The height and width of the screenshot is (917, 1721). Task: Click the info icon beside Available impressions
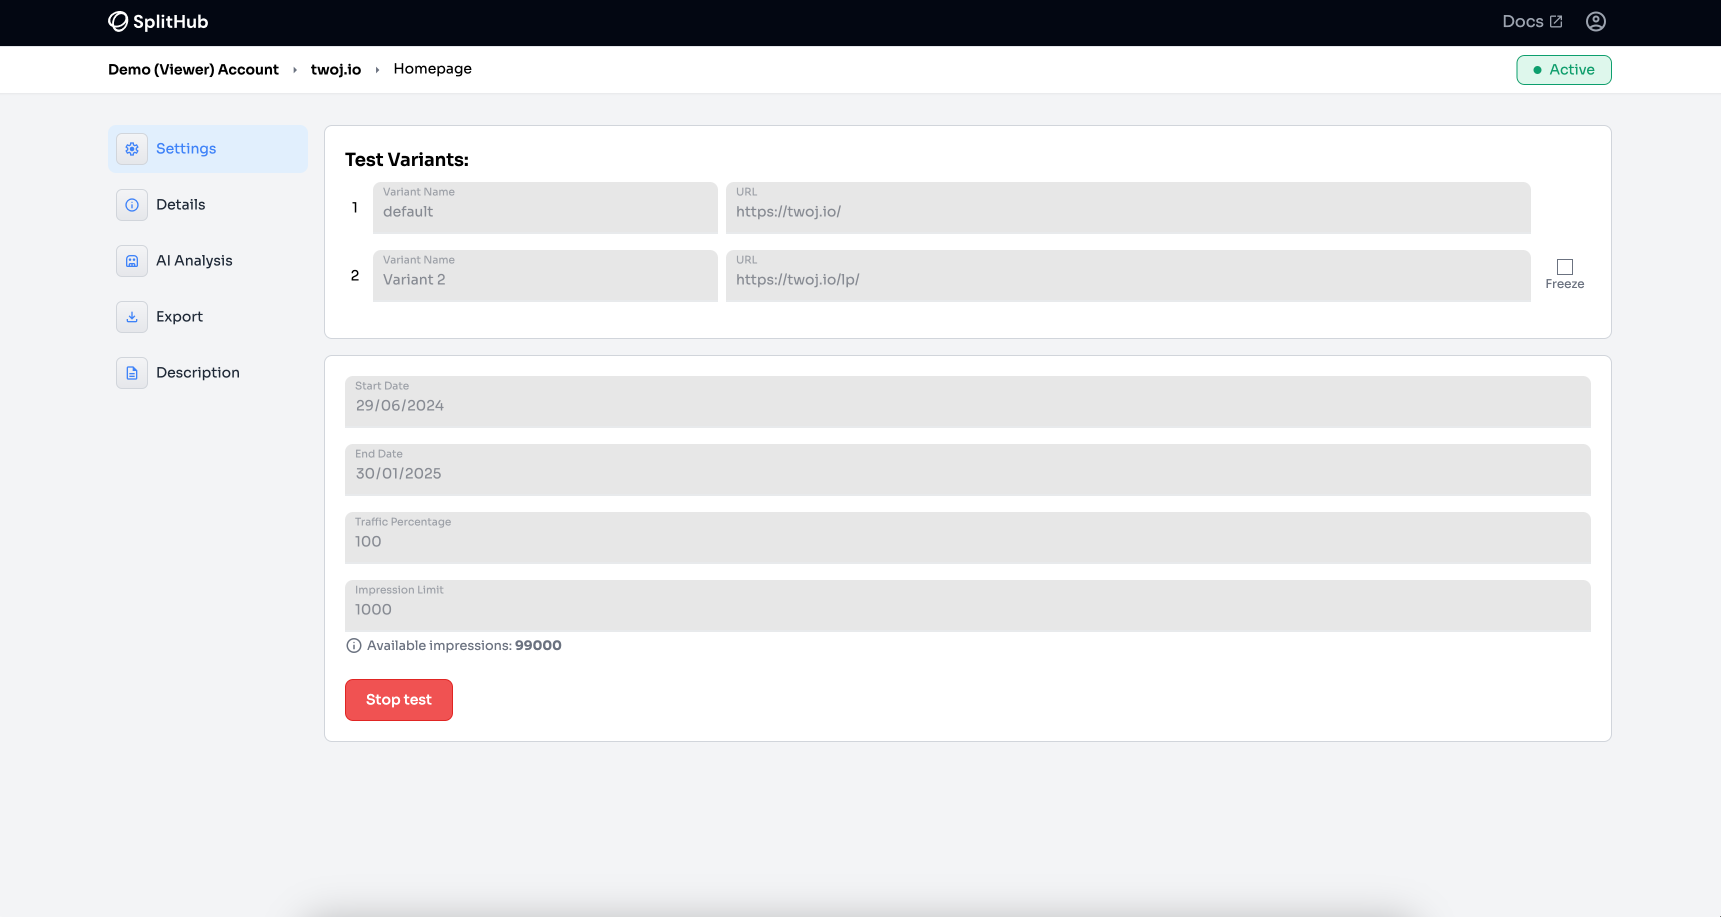point(354,646)
